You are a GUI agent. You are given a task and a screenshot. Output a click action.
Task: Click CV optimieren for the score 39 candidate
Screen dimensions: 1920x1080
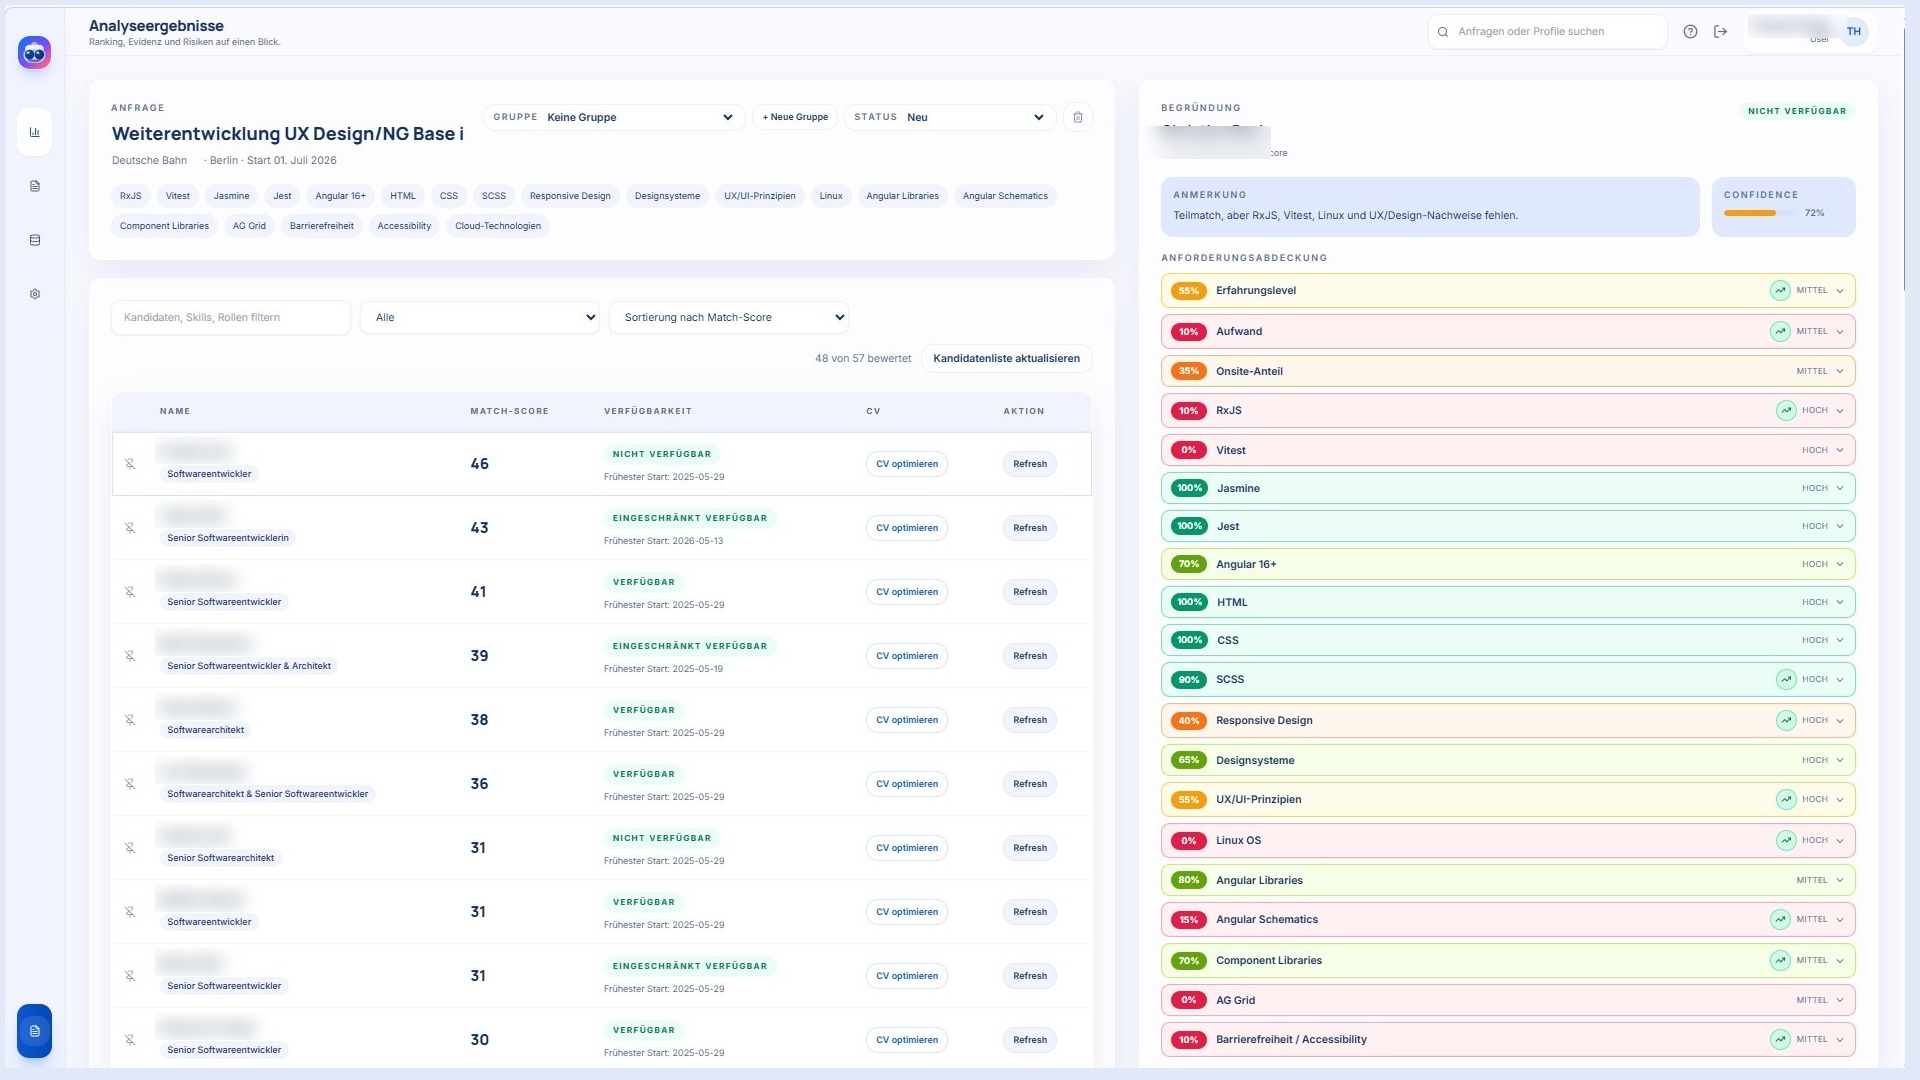(907, 656)
